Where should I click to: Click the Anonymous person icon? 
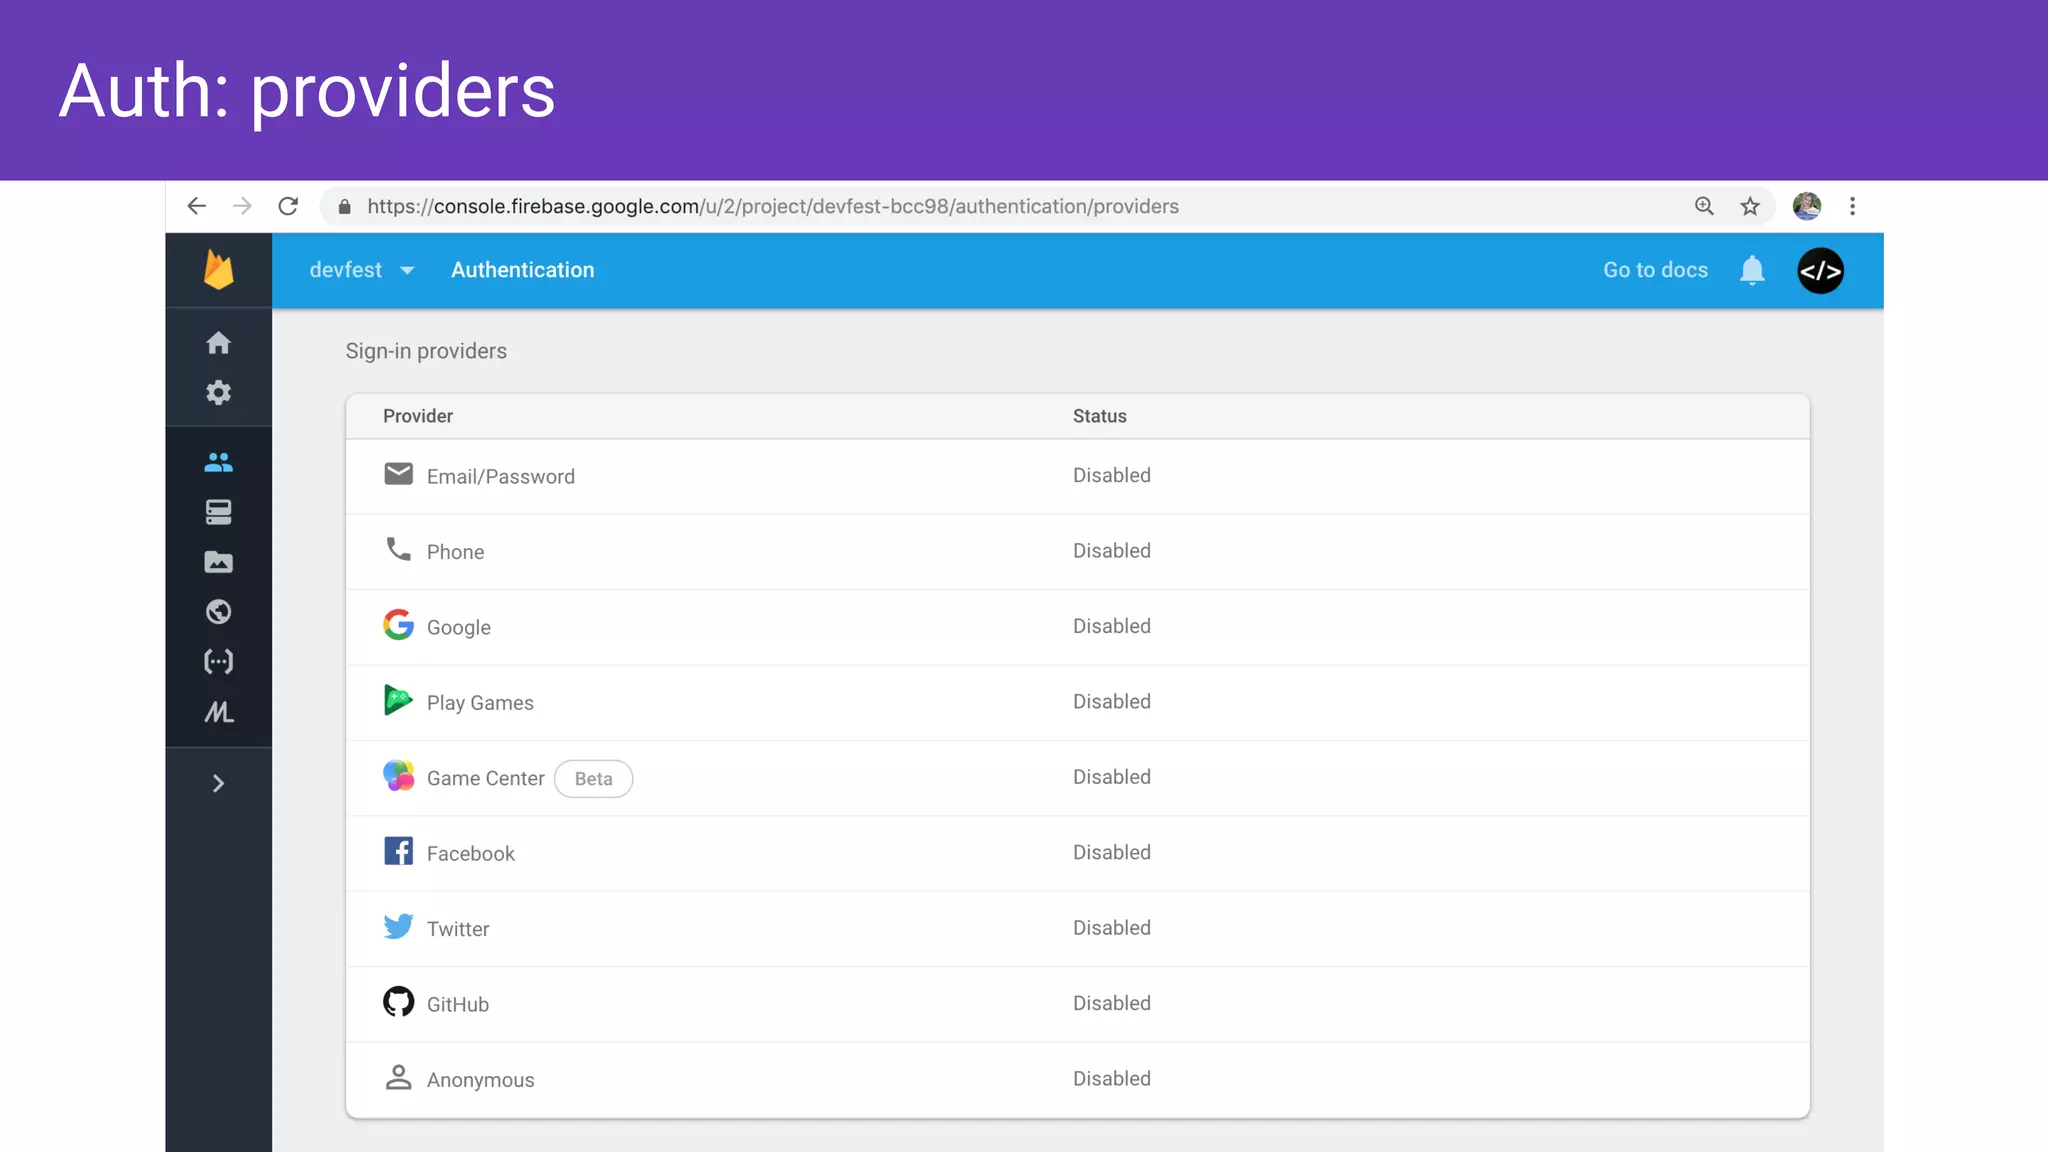(x=398, y=1077)
